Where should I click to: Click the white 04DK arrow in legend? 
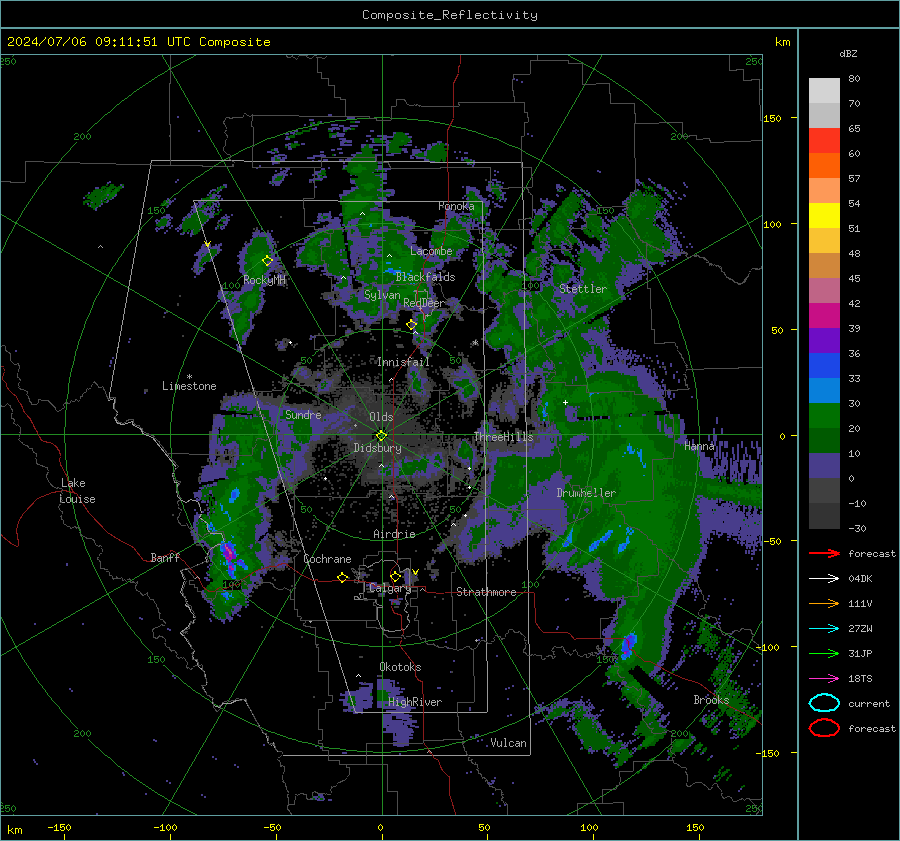point(824,579)
